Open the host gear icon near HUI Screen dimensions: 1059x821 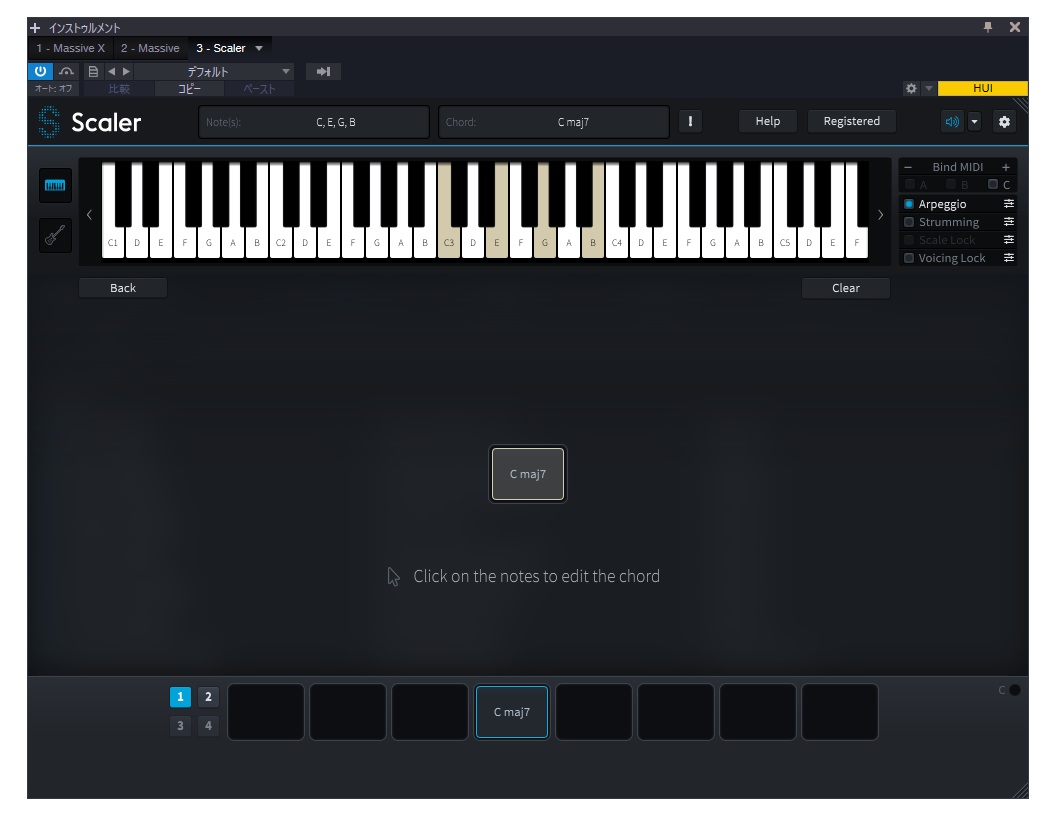911,88
